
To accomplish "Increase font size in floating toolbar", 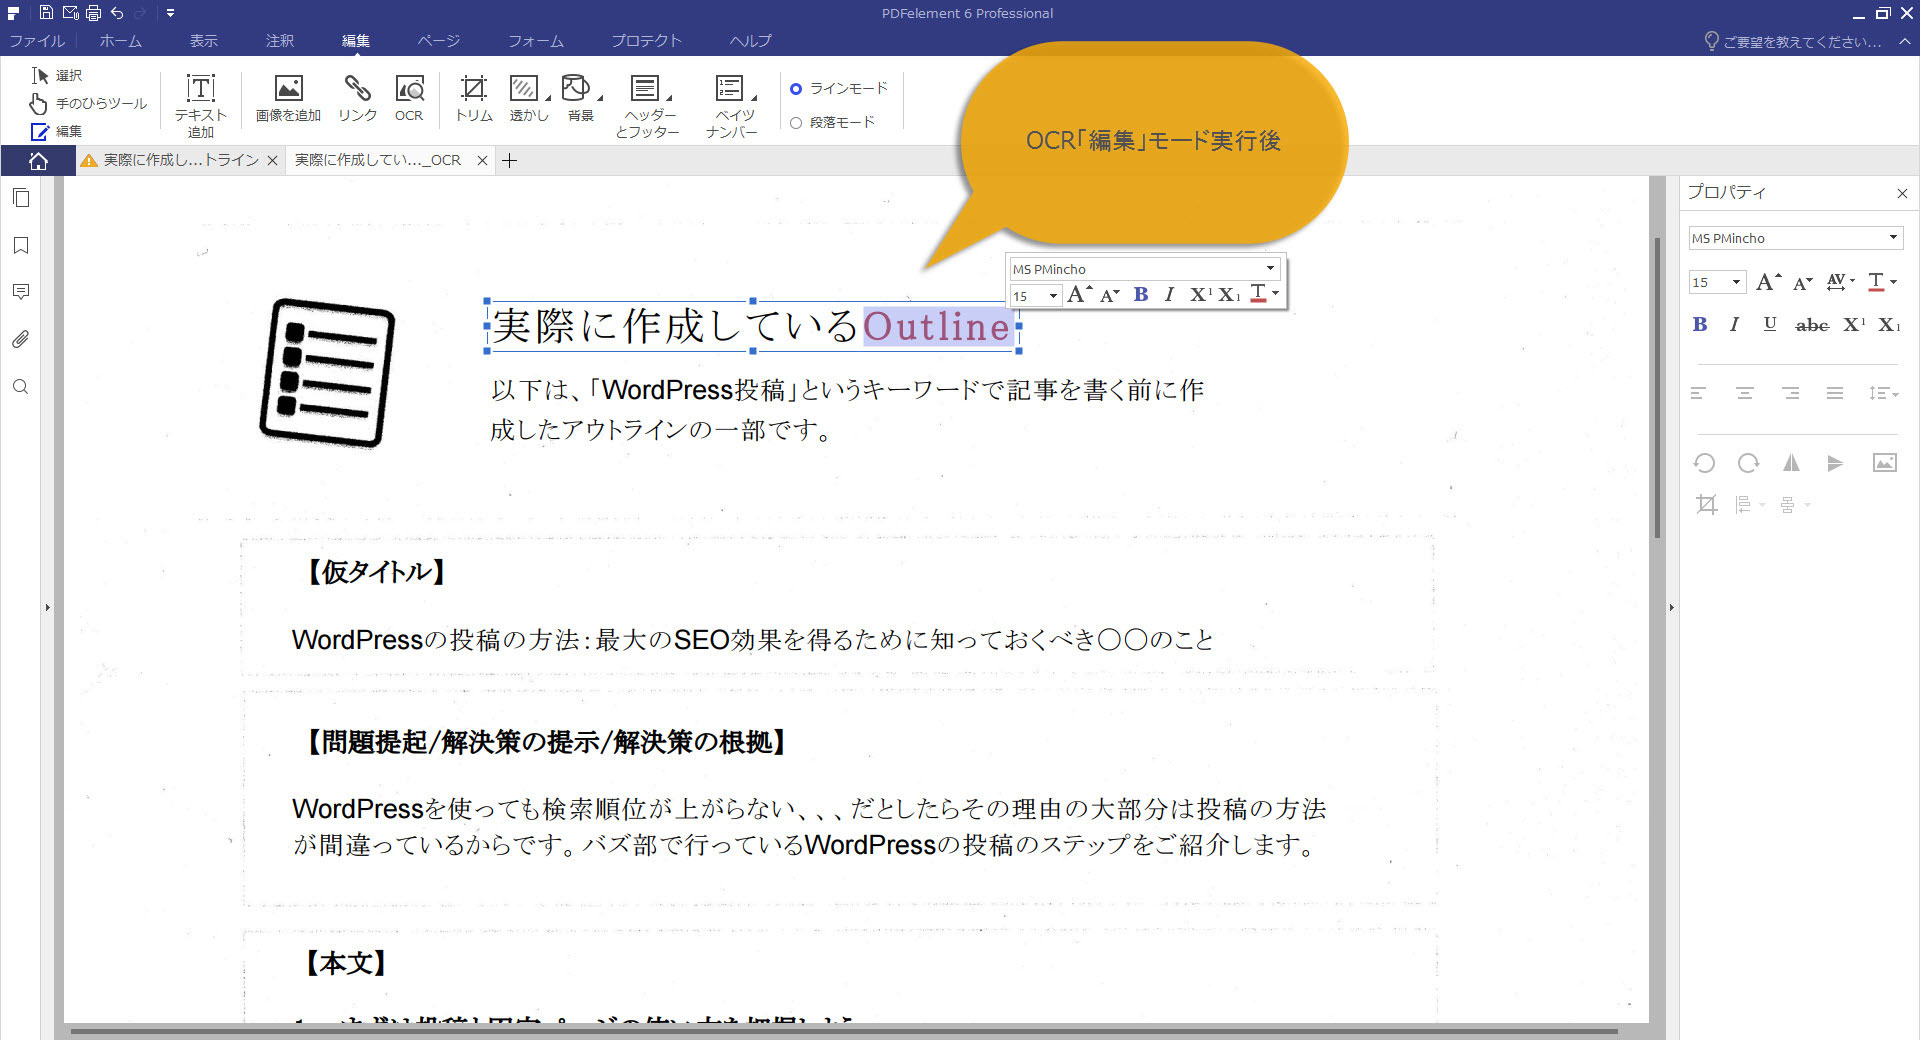I will 1079,294.
